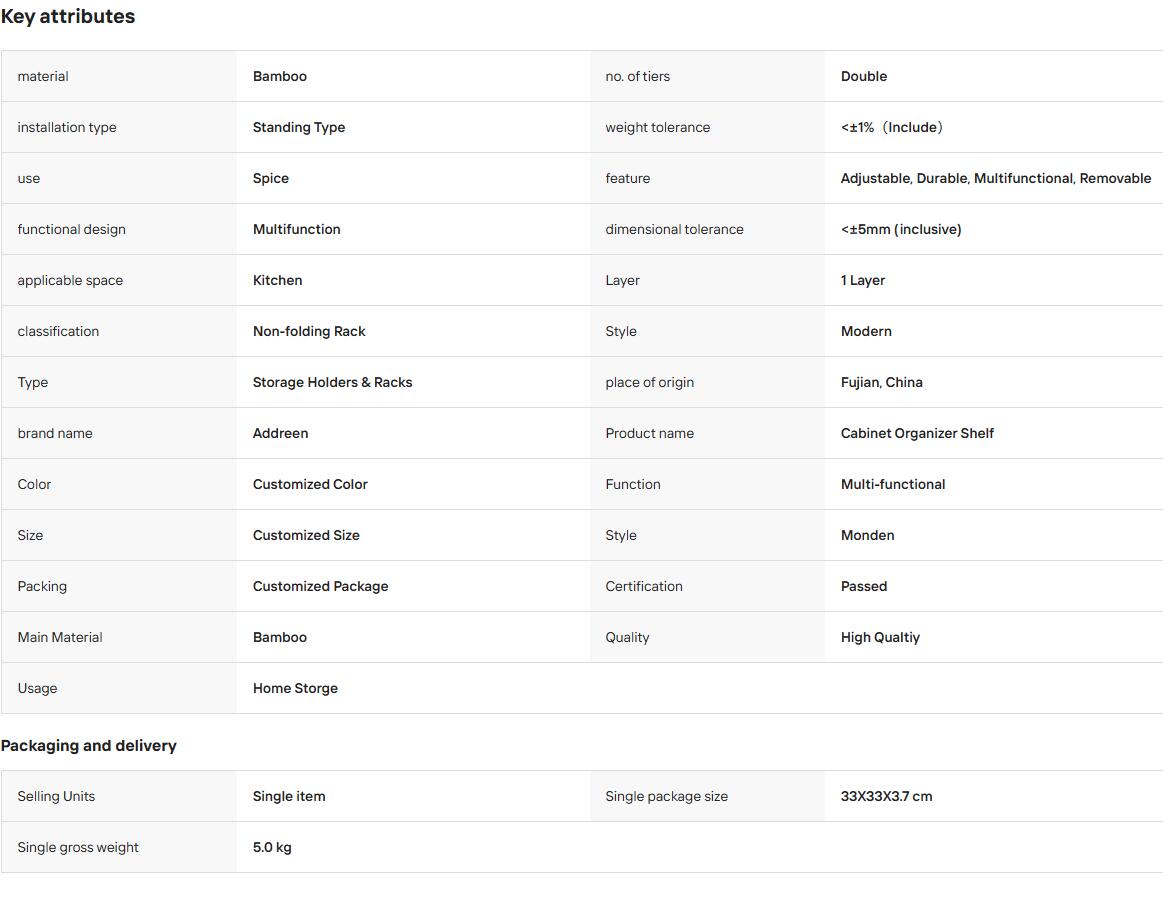Select the Addreen brand name

click(280, 434)
